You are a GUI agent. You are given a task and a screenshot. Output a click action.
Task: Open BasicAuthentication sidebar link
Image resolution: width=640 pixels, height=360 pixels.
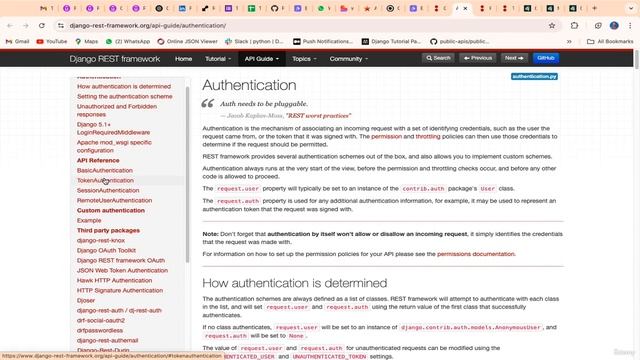click(x=105, y=170)
